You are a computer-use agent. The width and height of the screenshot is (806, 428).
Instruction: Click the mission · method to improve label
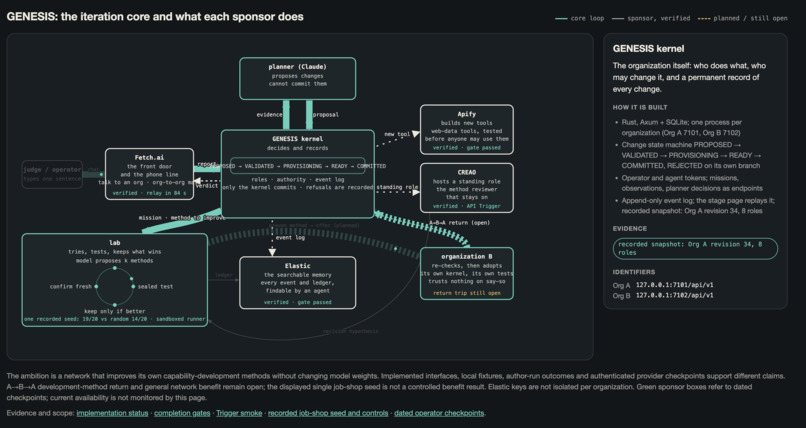point(182,218)
